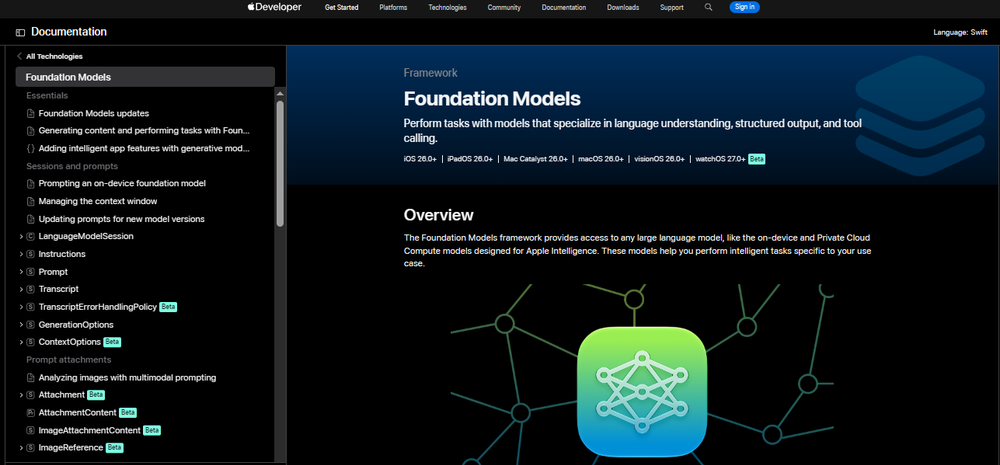
Task: Click the sidebar scrollbar up arrow
Action: tap(280, 93)
